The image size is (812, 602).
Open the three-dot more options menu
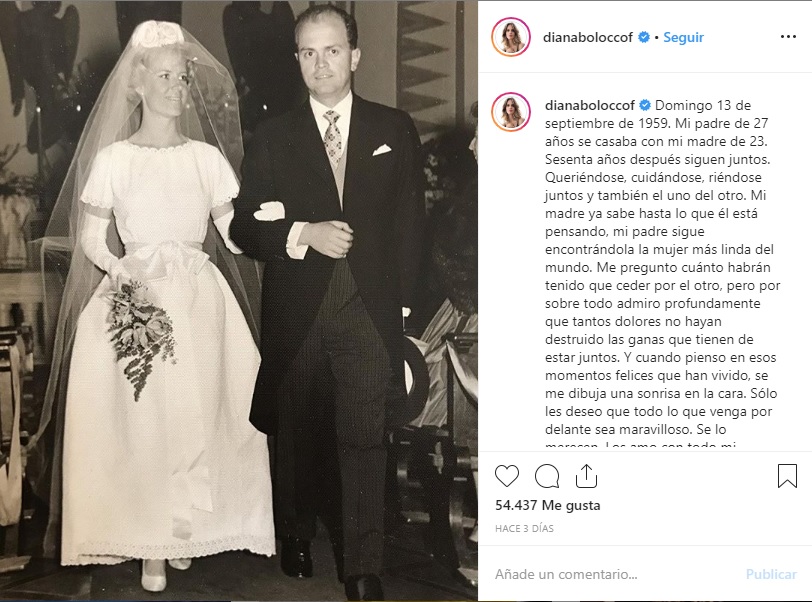coord(788,37)
